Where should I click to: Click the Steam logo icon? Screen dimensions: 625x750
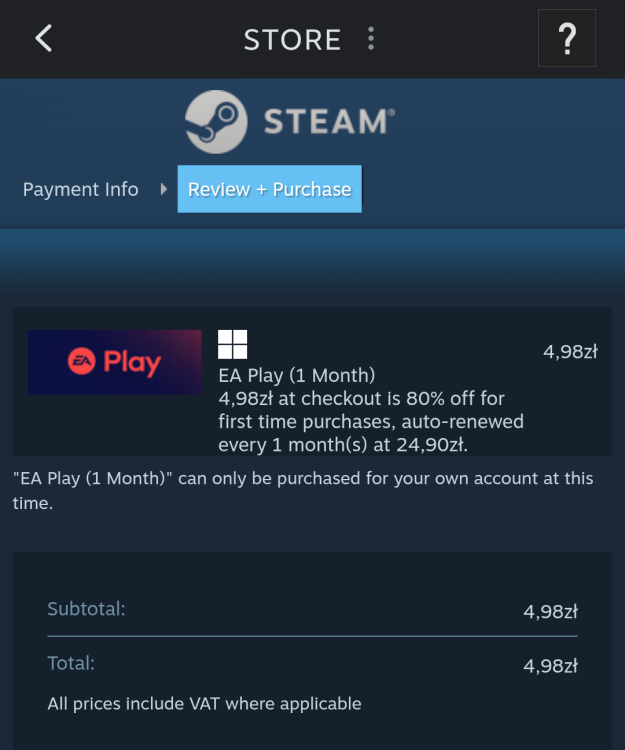point(216,123)
